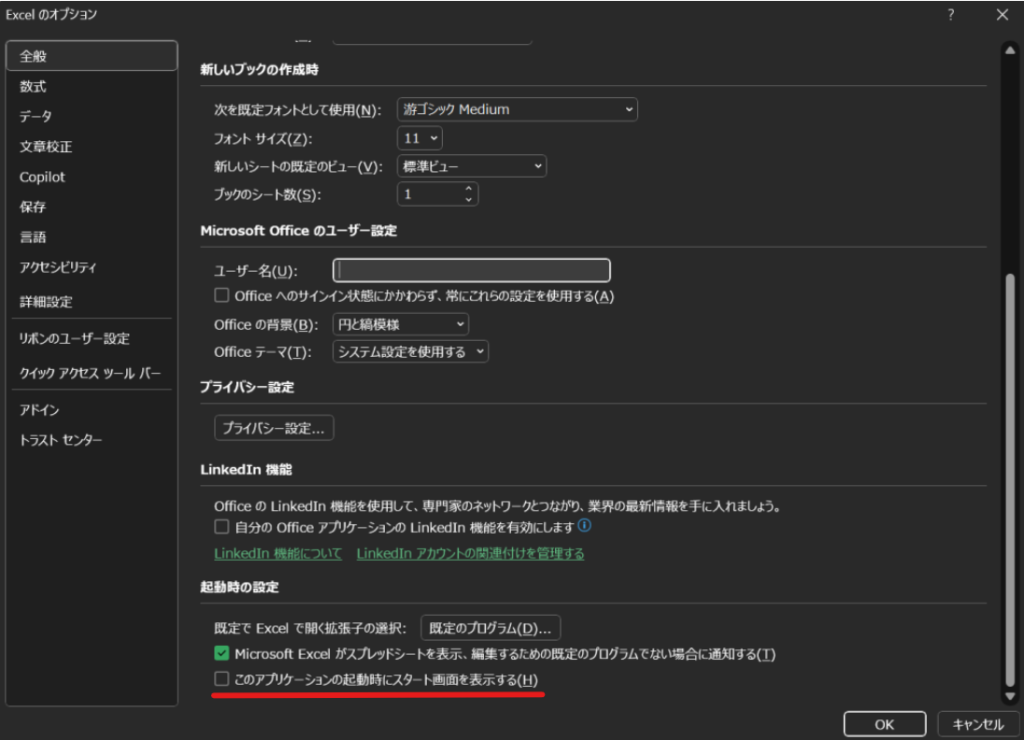Uncheck the Microsoft Excel default program notification checkbox

[222, 654]
